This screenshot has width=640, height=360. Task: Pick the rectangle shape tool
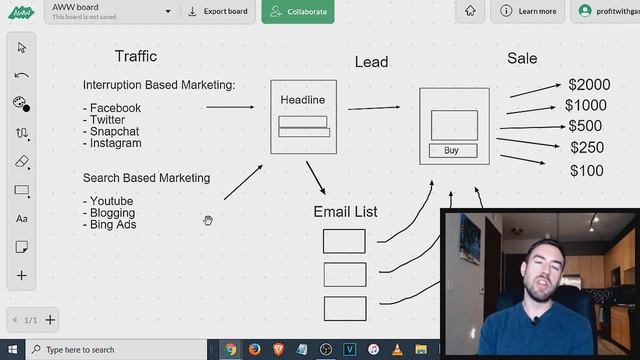pyautogui.click(x=22, y=190)
